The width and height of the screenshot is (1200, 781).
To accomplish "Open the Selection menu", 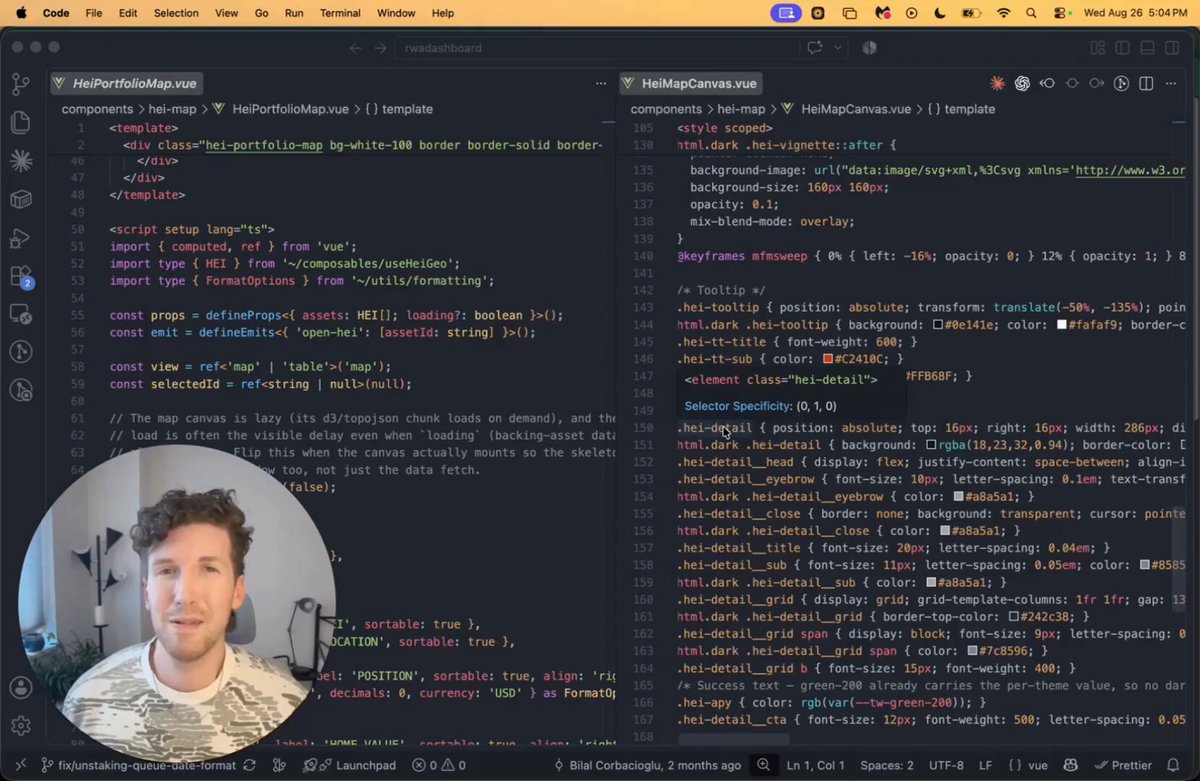I will point(176,13).
